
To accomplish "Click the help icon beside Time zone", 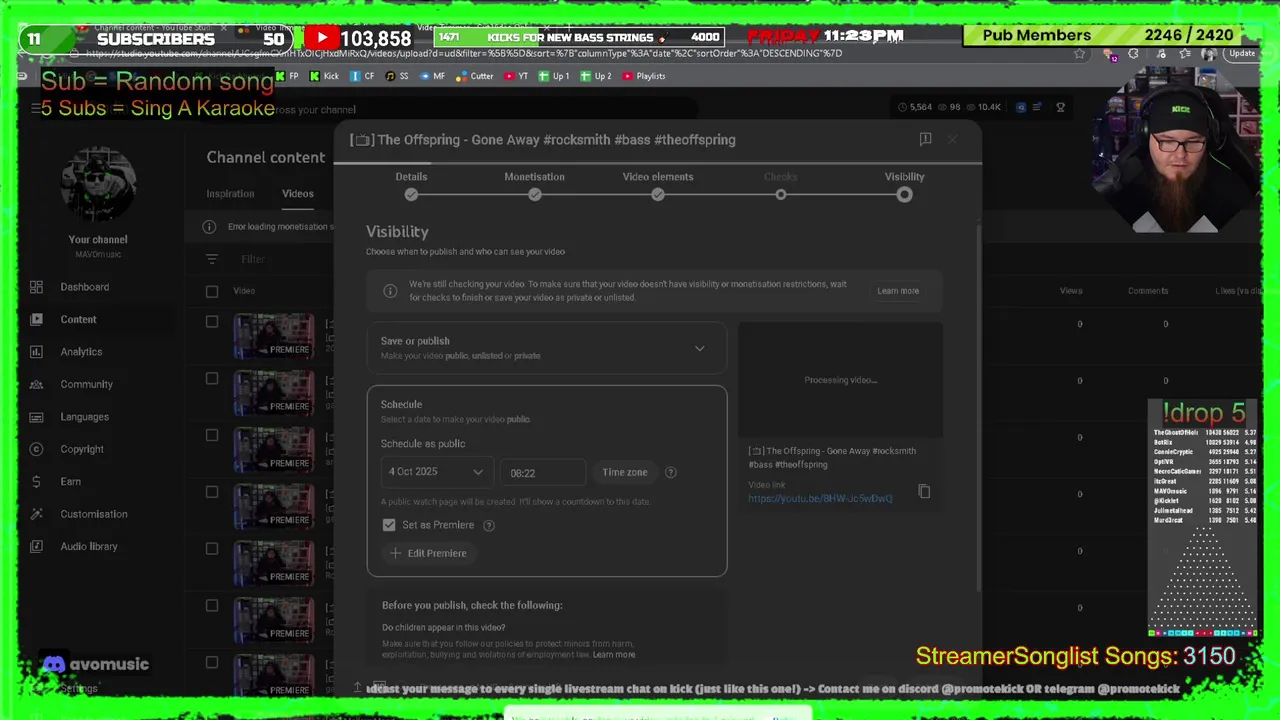I will point(671,472).
